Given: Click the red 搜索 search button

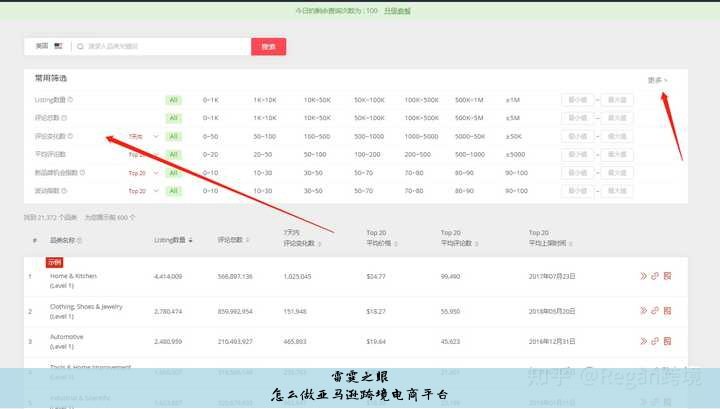Looking at the screenshot, I should (268, 46).
